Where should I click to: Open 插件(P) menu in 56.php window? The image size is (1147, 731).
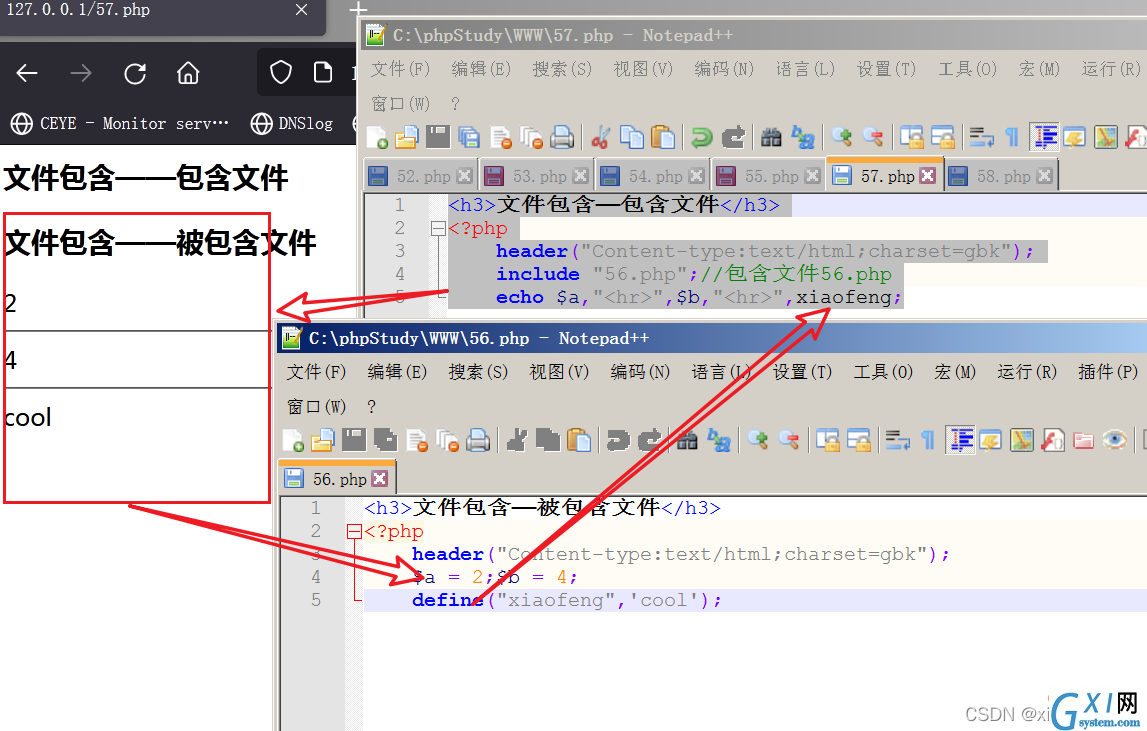click(1107, 372)
